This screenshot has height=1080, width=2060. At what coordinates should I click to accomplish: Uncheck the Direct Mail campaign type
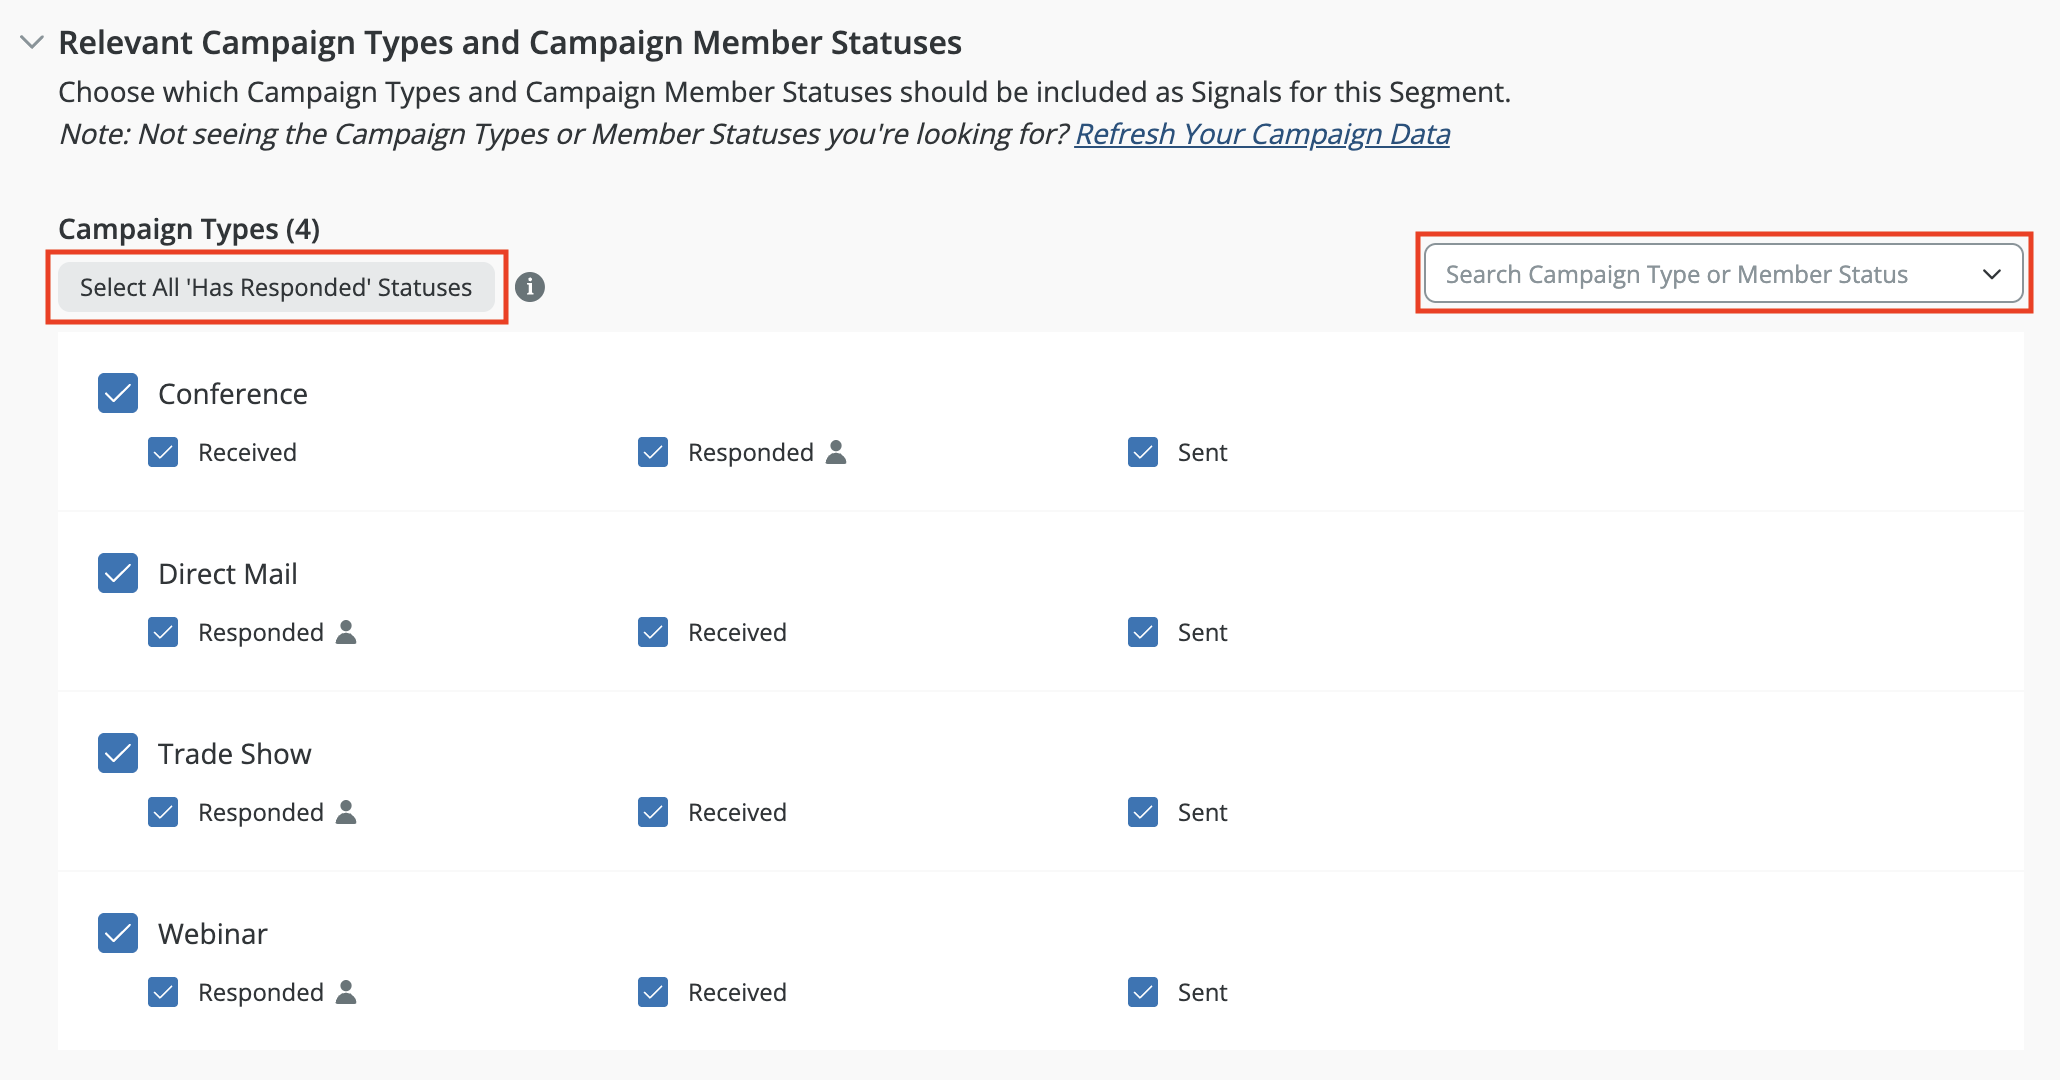(x=118, y=573)
